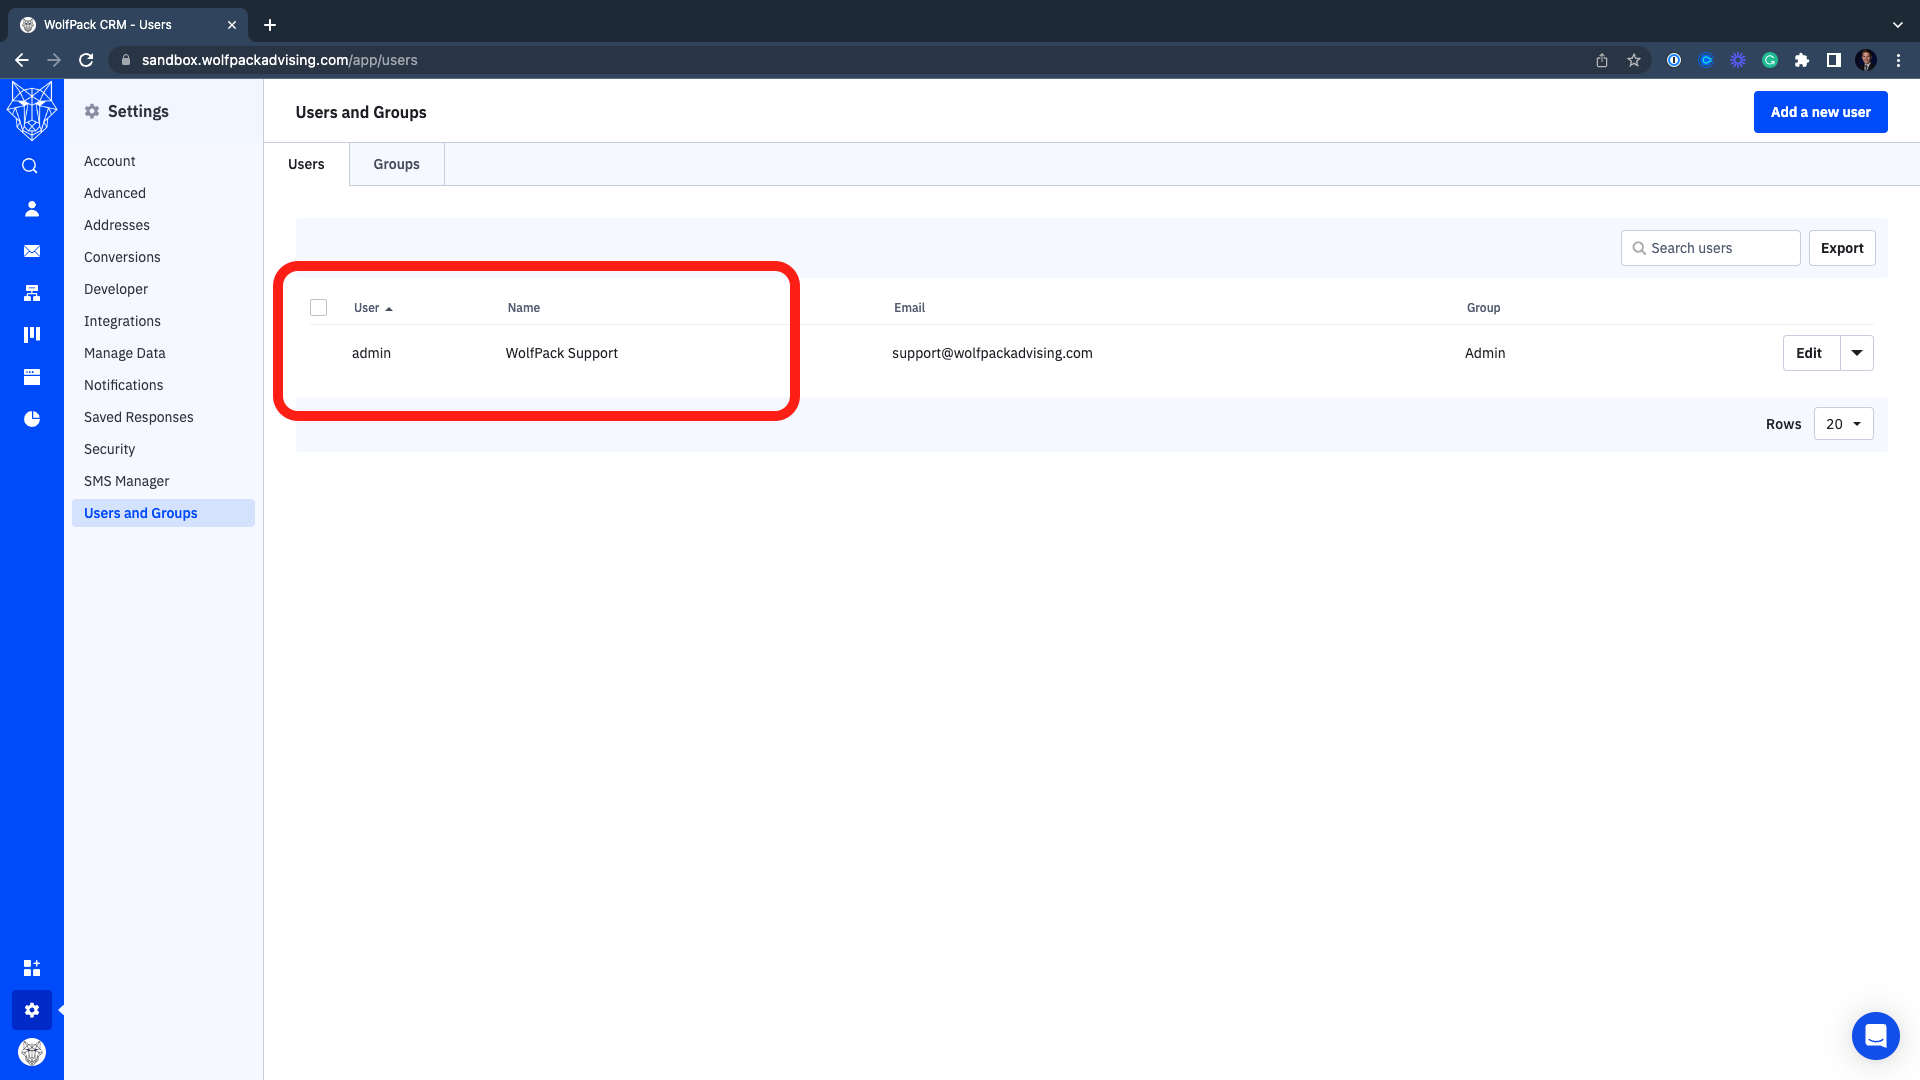Image resolution: width=1920 pixels, height=1080 pixels.
Task: Open the chat support bubble
Action: pyautogui.click(x=1875, y=1035)
